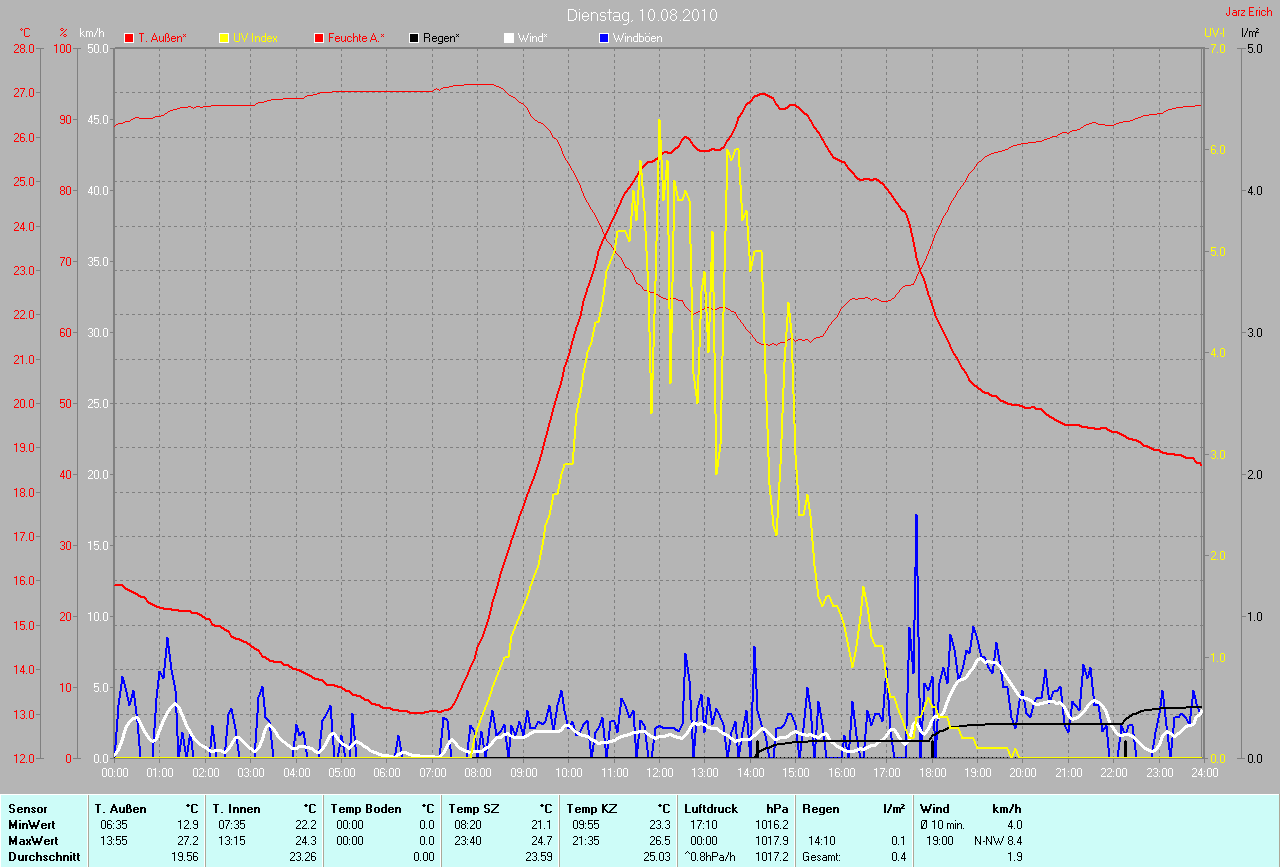The height and width of the screenshot is (867, 1280).
Task: Click the 'UV-I' axis unit label
Action: [1215, 33]
